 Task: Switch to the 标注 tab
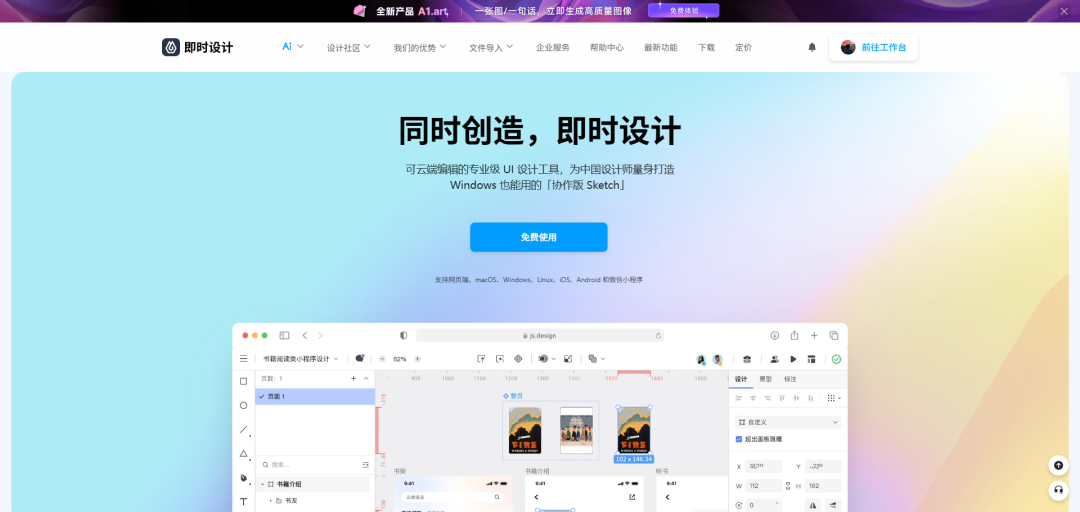click(x=790, y=379)
